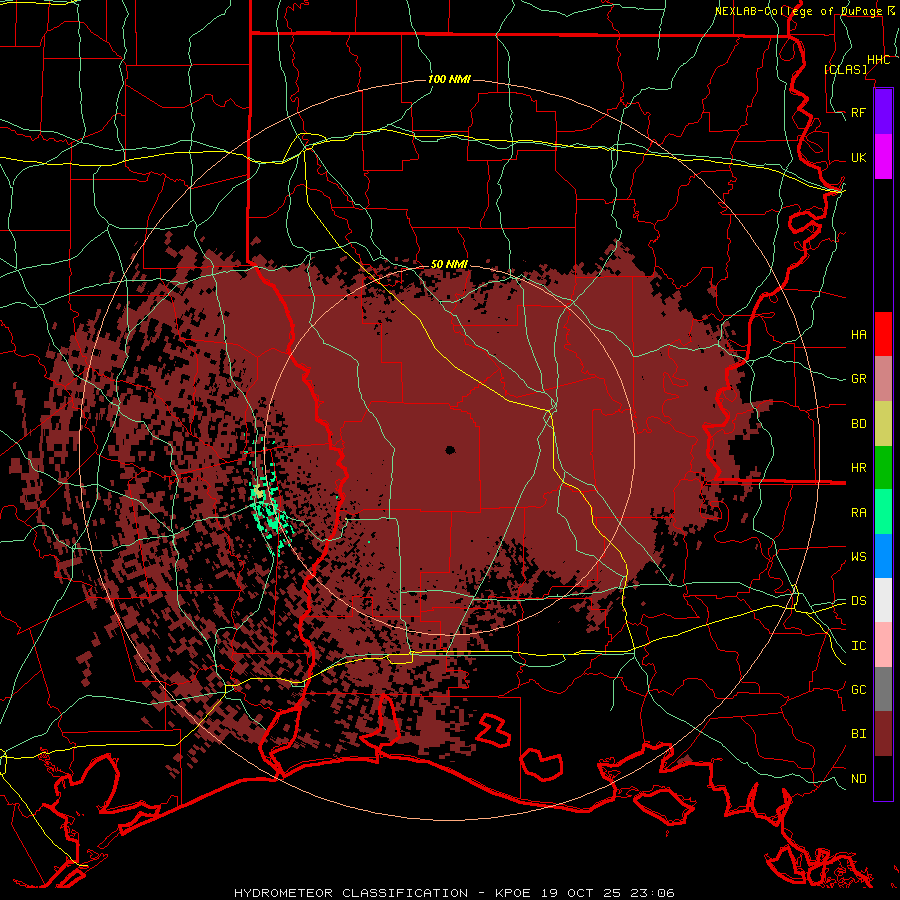This screenshot has height=900, width=900.
Task: Click the dark green HR legend swatch
Action: pyautogui.click(x=883, y=468)
